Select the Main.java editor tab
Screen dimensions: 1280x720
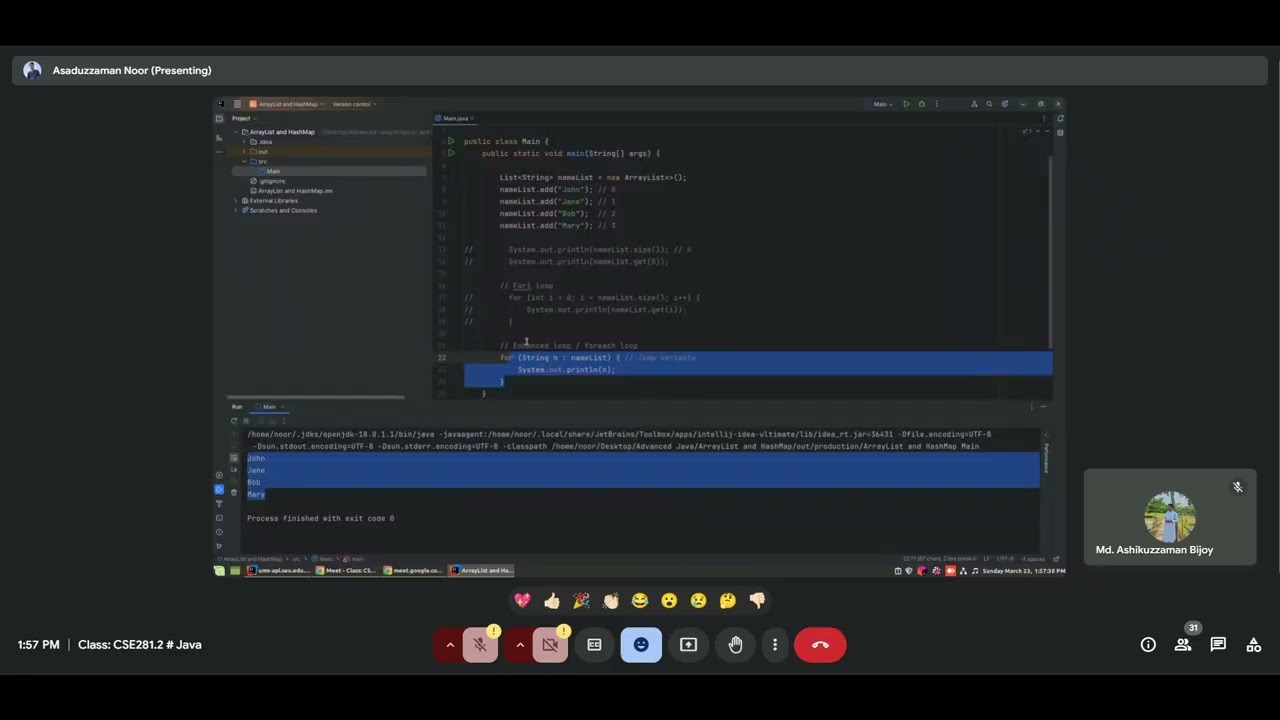point(455,118)
